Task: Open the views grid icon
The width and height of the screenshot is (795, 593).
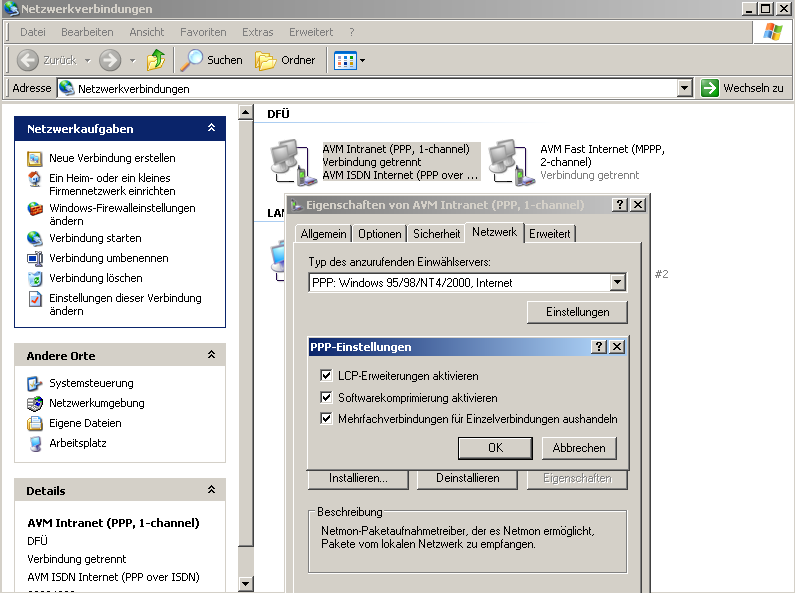Action: (345, 61)
